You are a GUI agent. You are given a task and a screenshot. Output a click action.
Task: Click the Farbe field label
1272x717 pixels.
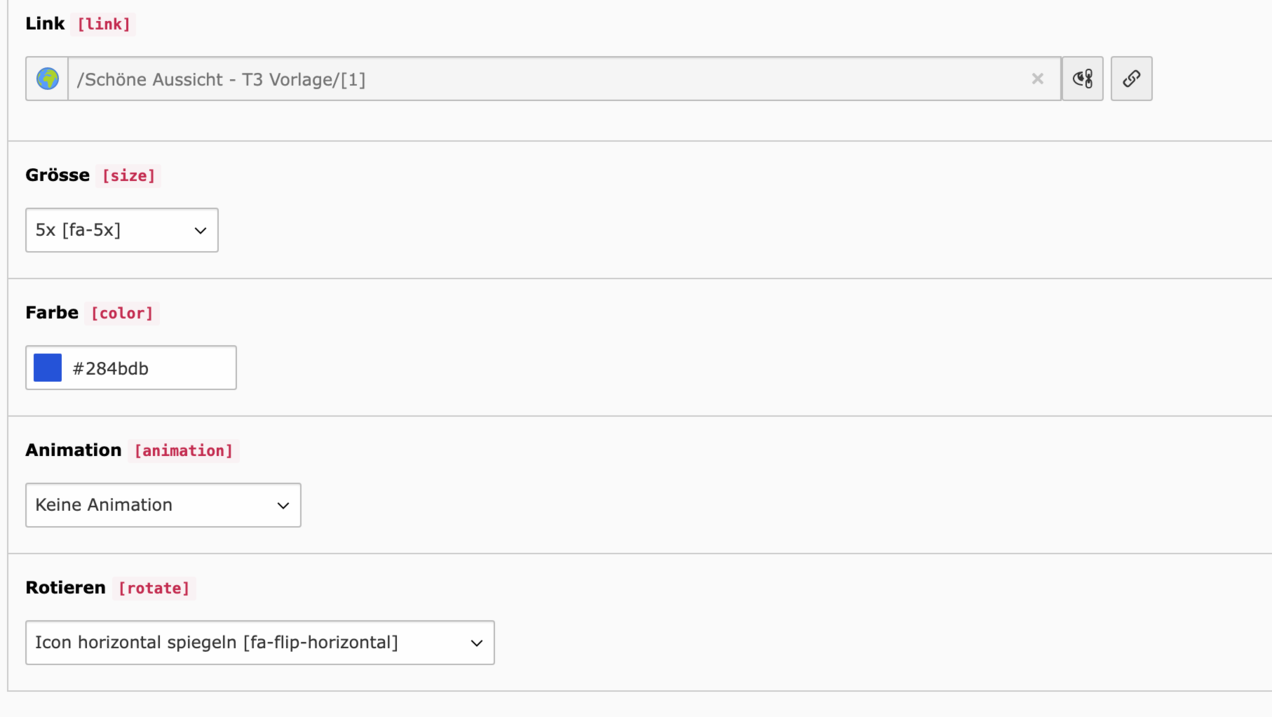coord(52,313)
